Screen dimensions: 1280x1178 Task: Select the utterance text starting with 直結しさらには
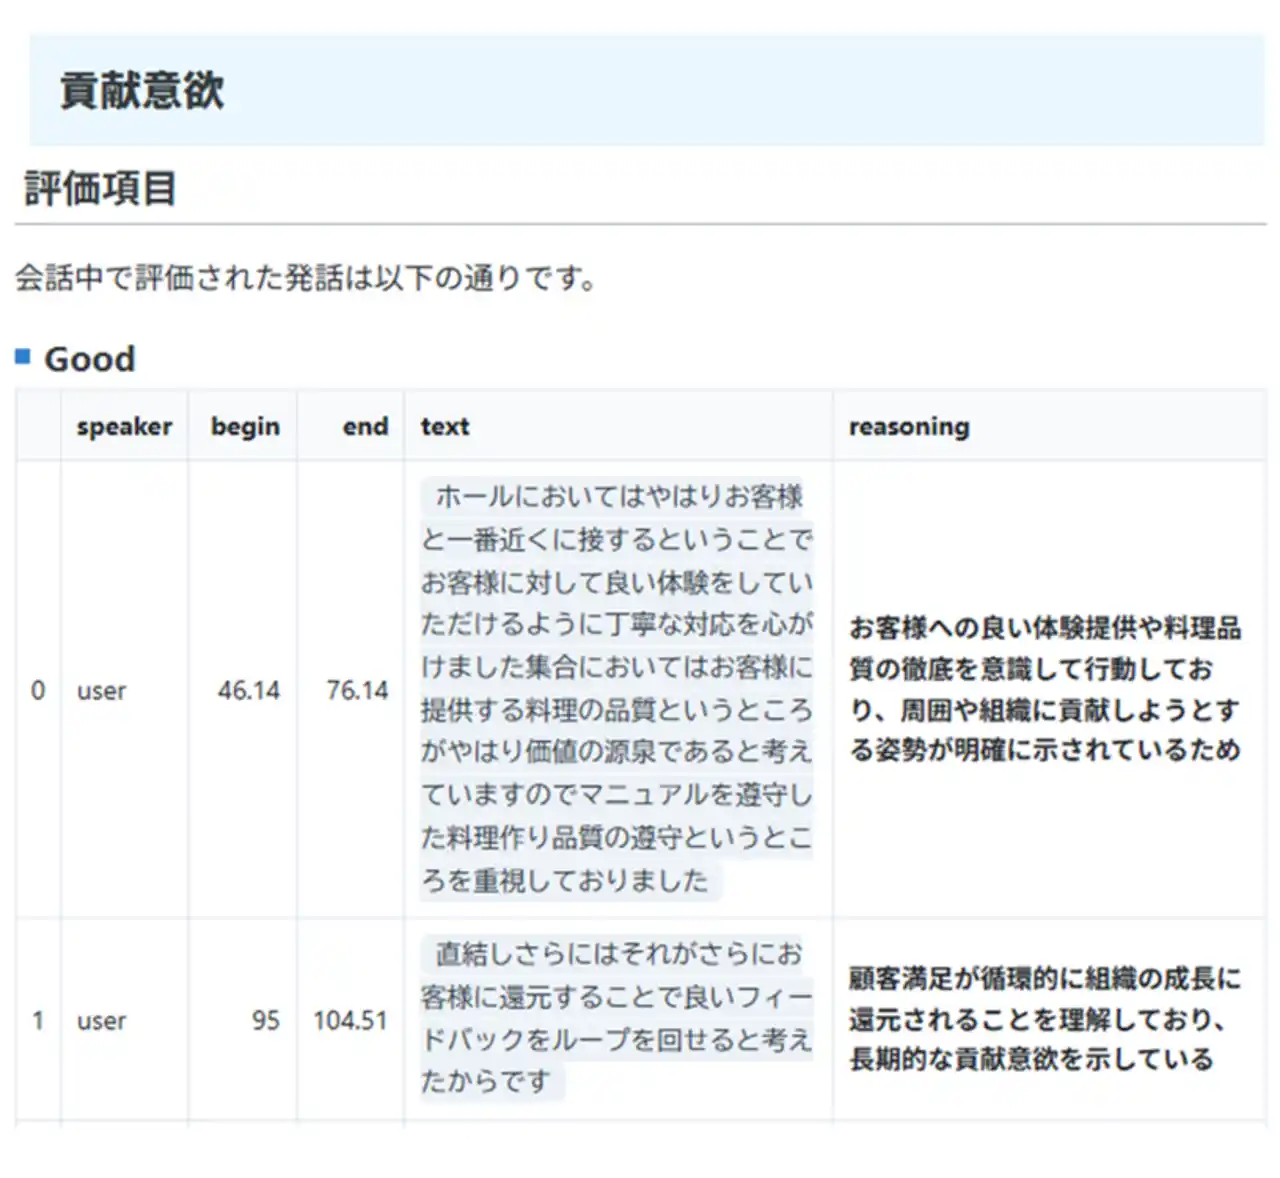pyautogui.click(x=617, y=1018)
